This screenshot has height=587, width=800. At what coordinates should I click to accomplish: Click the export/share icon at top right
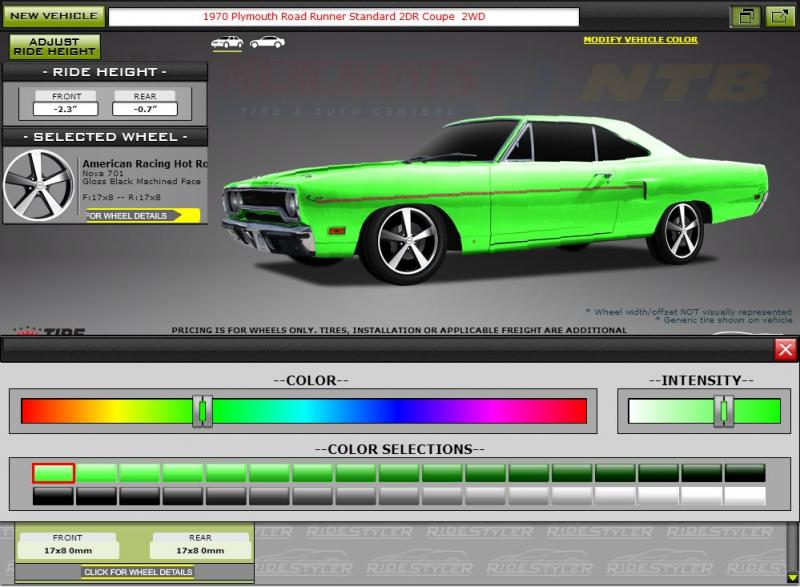point(779,16)
